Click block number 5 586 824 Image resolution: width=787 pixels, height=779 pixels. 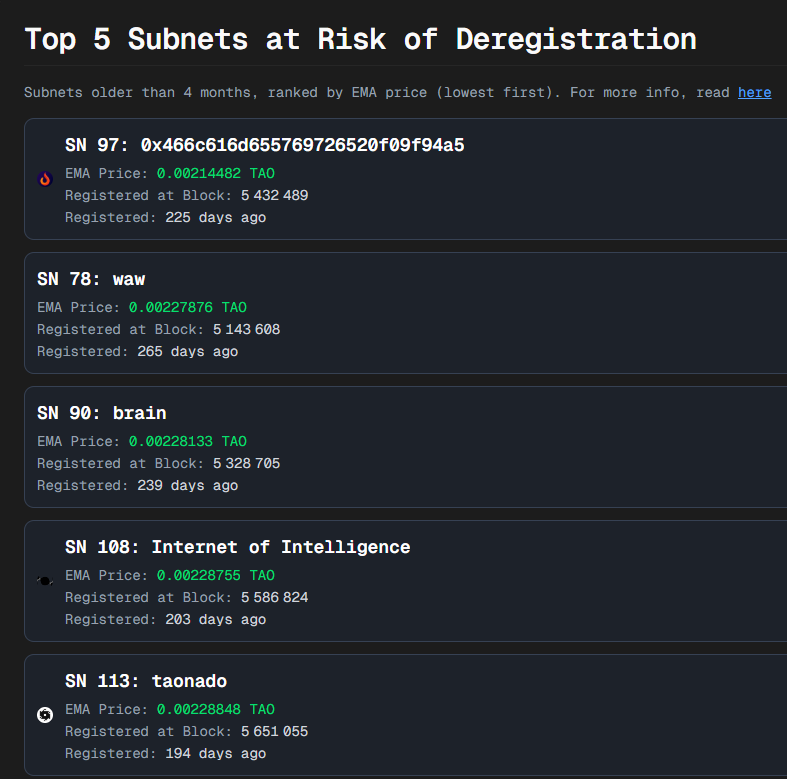pos(274,597)
